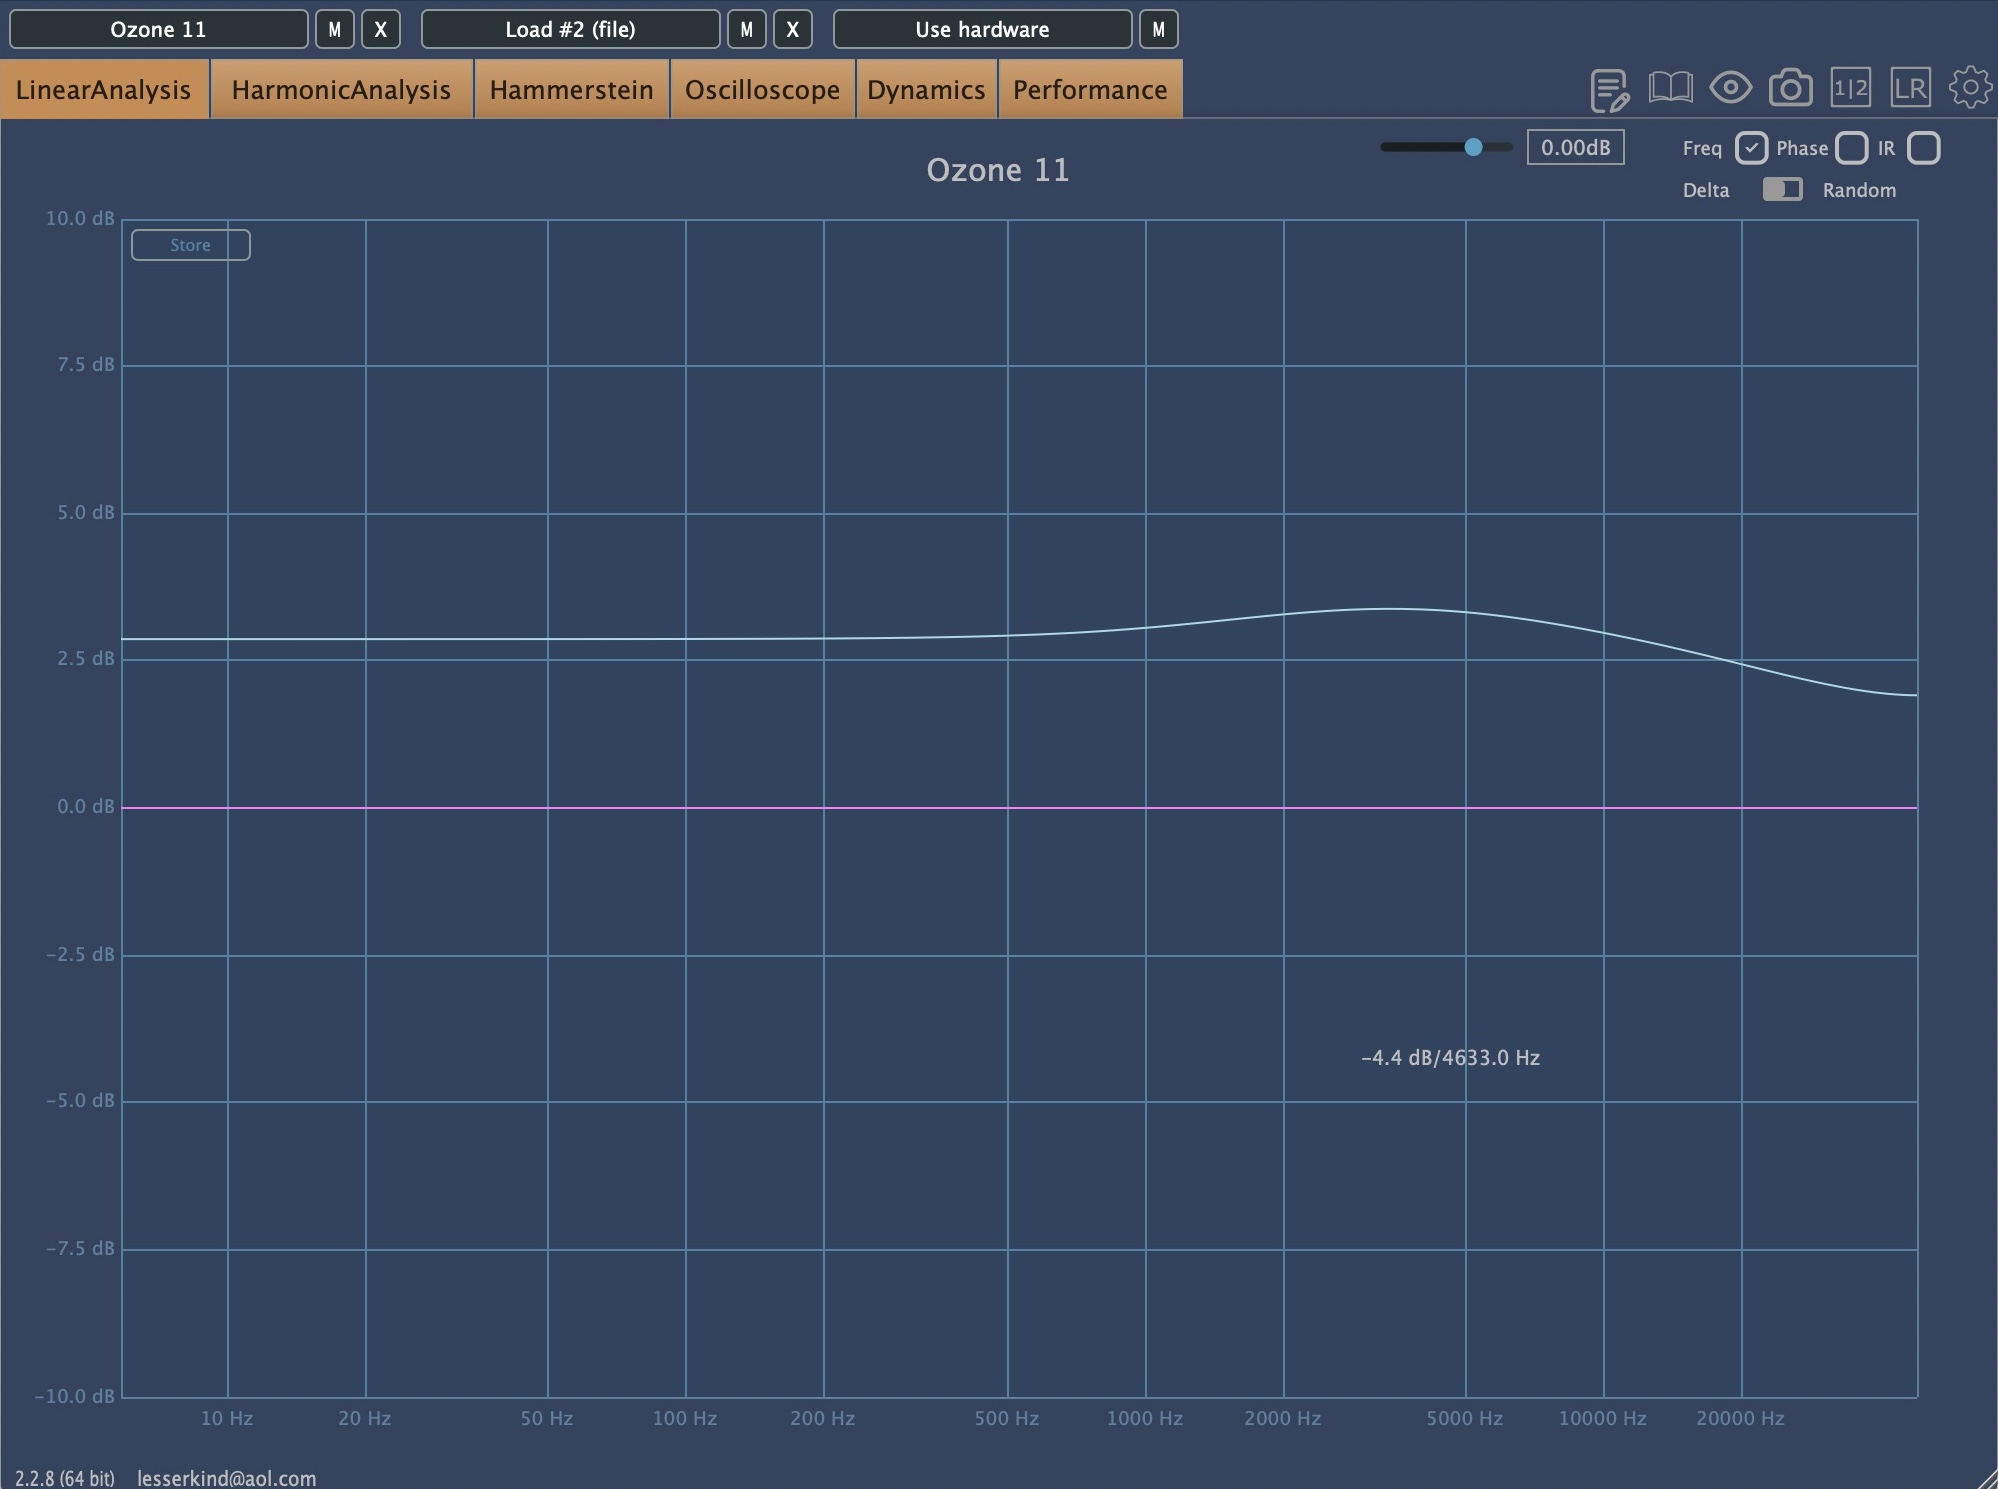Click the gain level slider handle
This screenshot has width=1998, height=1489.
tap(1473, 147)
